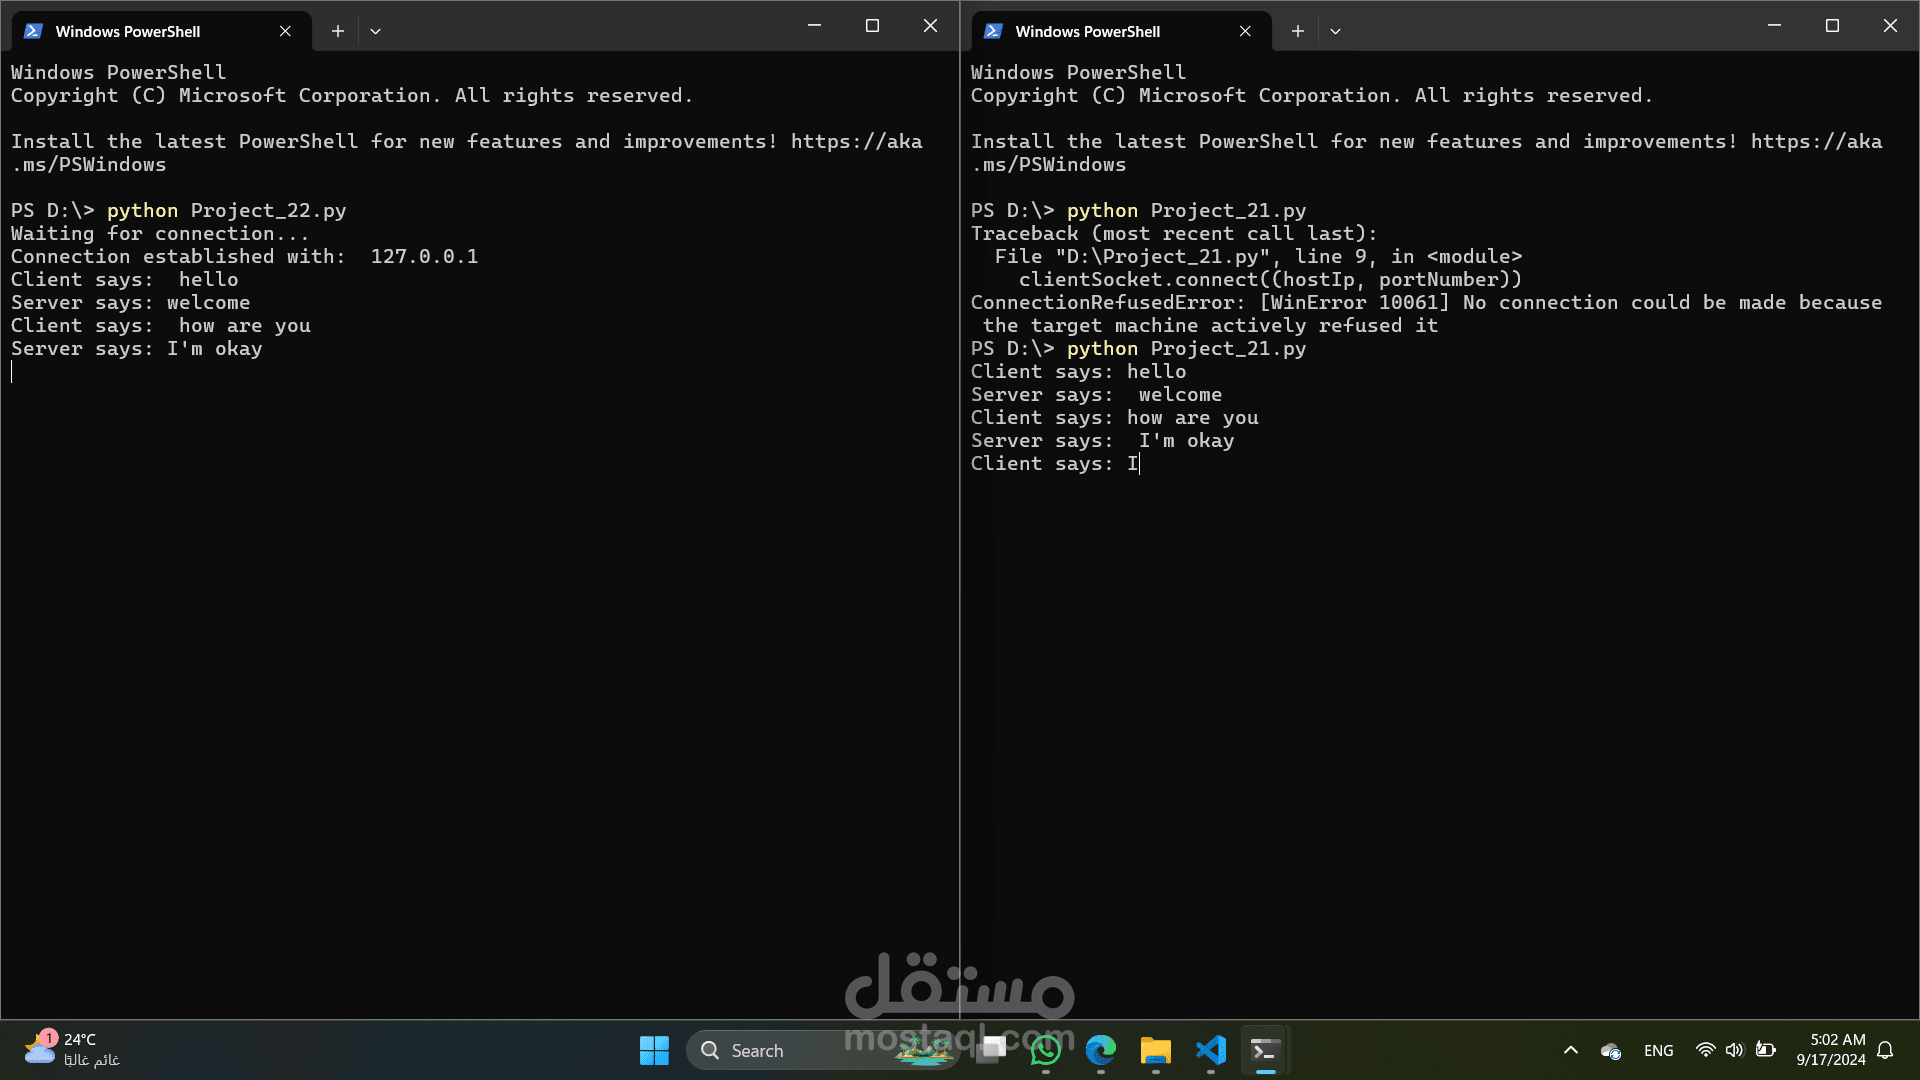1920x1080 pixels.
Task: Open the right terminal's tab dropdown menu
Action: pos(1335,31)
